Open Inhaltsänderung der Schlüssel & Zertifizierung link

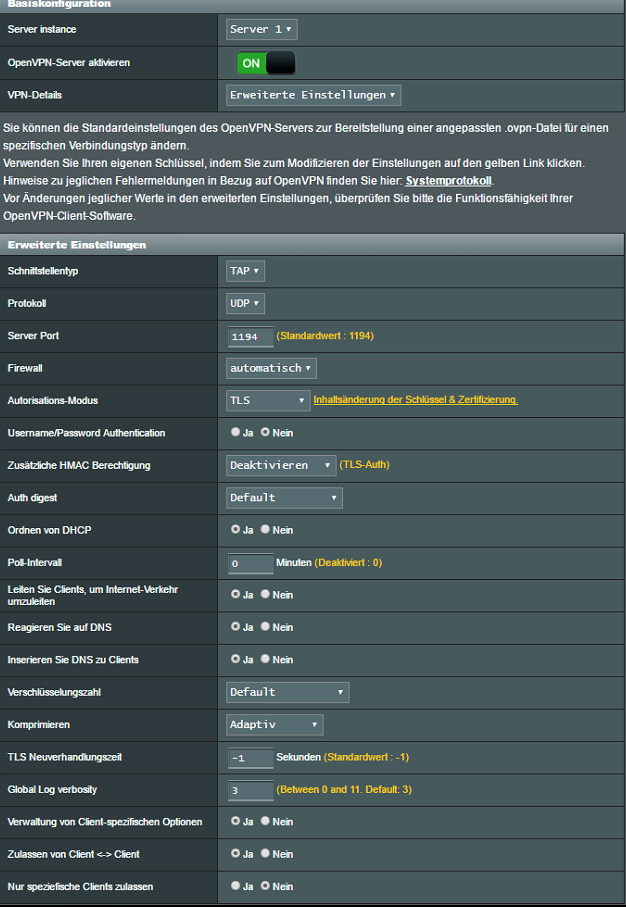click(415, 400)
